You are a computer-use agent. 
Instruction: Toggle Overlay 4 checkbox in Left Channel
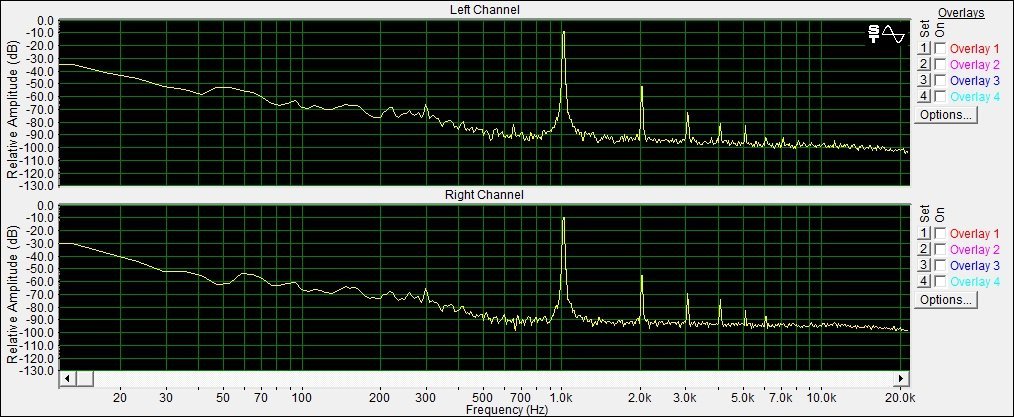pos(940,96)
